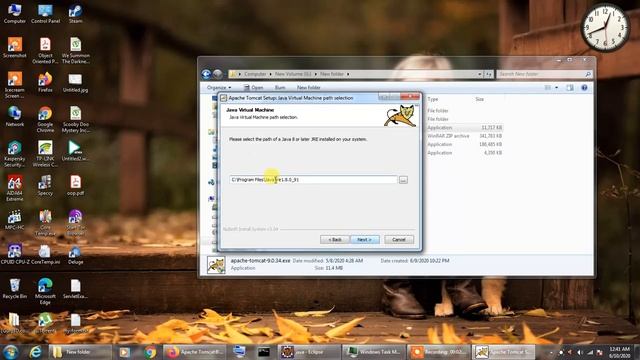The height and width of the screenshot is (360, 640).
Task: Select We Summon The Darkne... file icon
Action: click(76, 50)
